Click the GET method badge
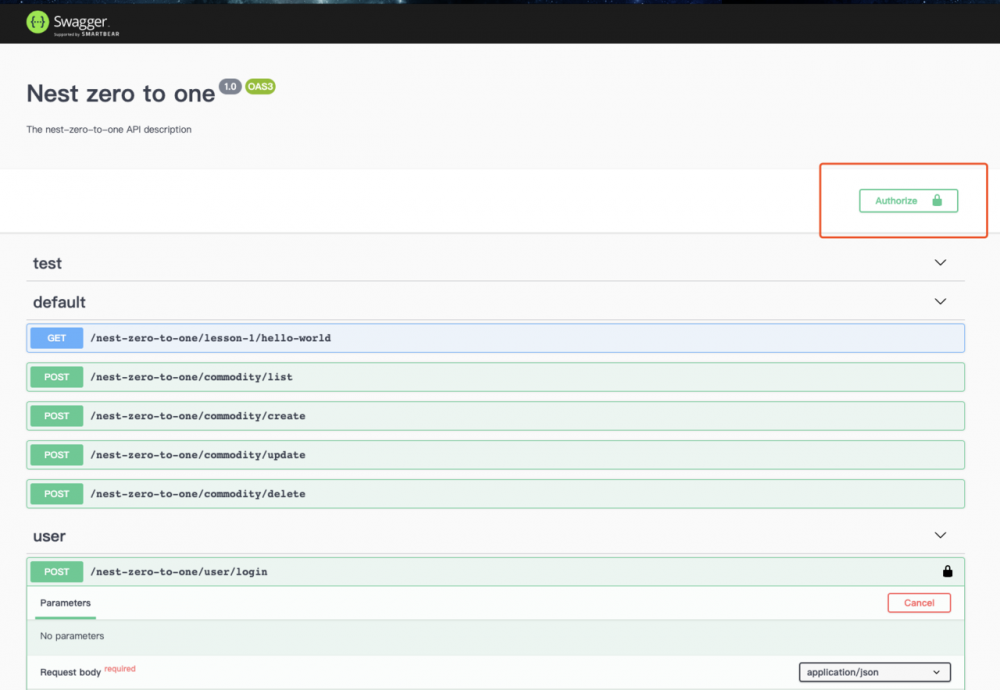The image size is (1000, 690). [x=57, y=338]
